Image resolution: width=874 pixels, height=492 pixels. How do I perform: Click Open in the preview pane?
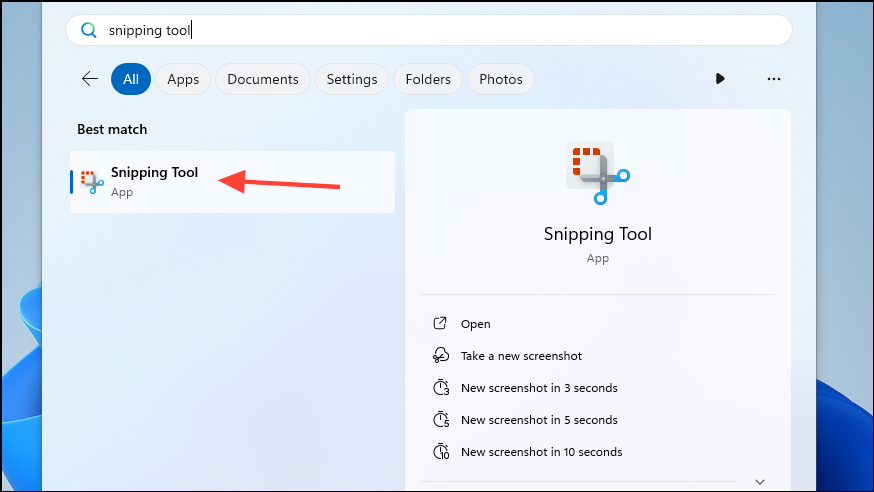(475, 324)
